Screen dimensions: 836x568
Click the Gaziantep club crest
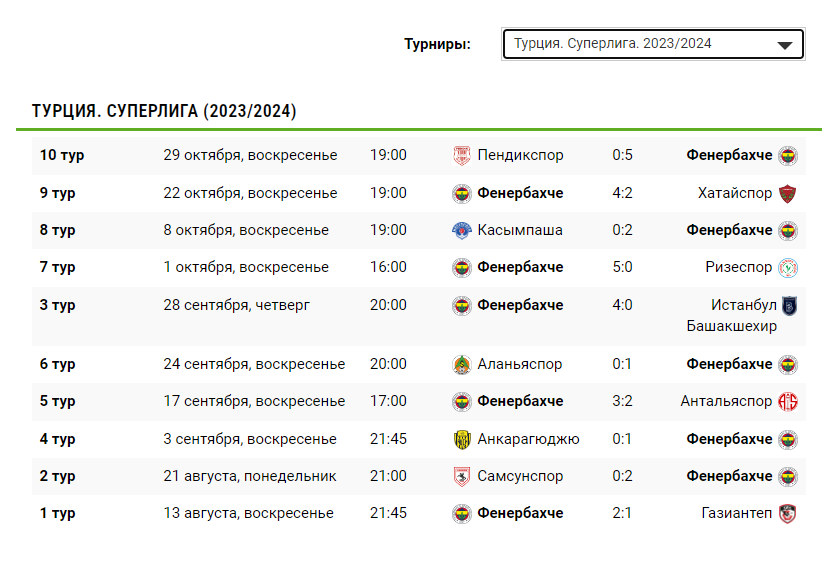click(x=788, y=513)
